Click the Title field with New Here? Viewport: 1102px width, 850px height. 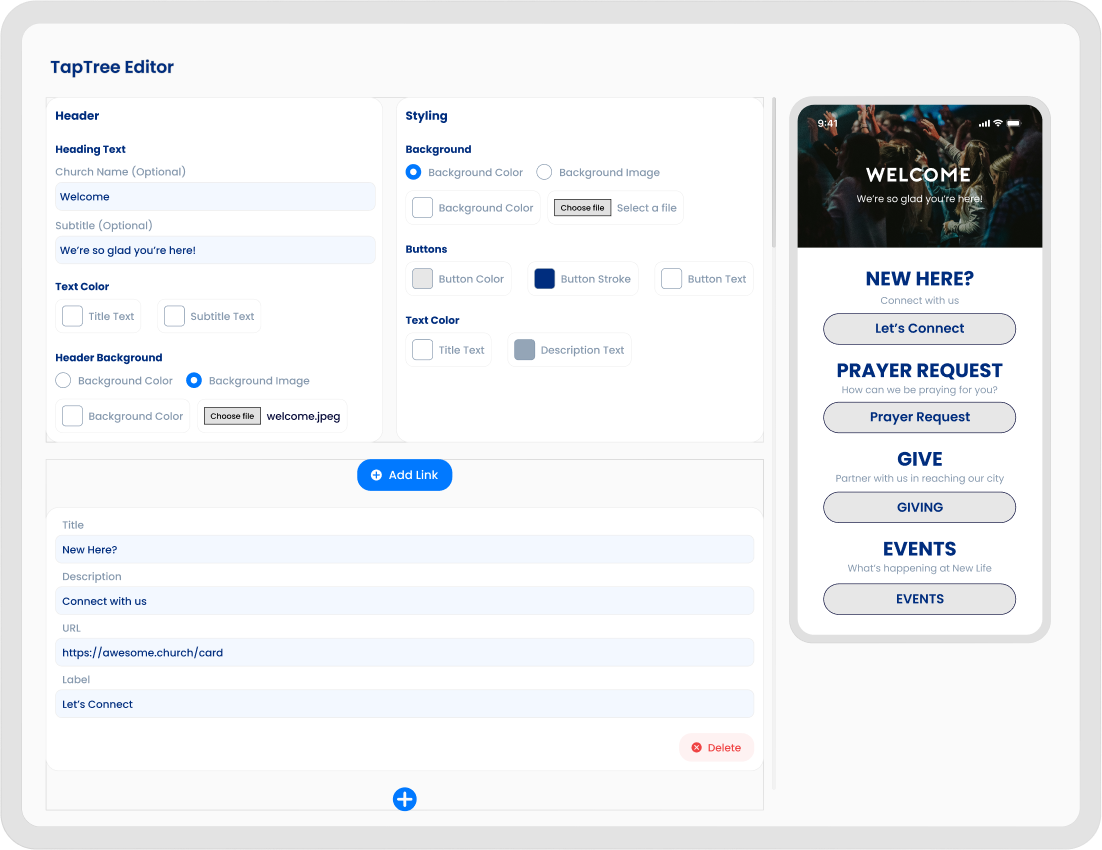(x=404, y=550)
